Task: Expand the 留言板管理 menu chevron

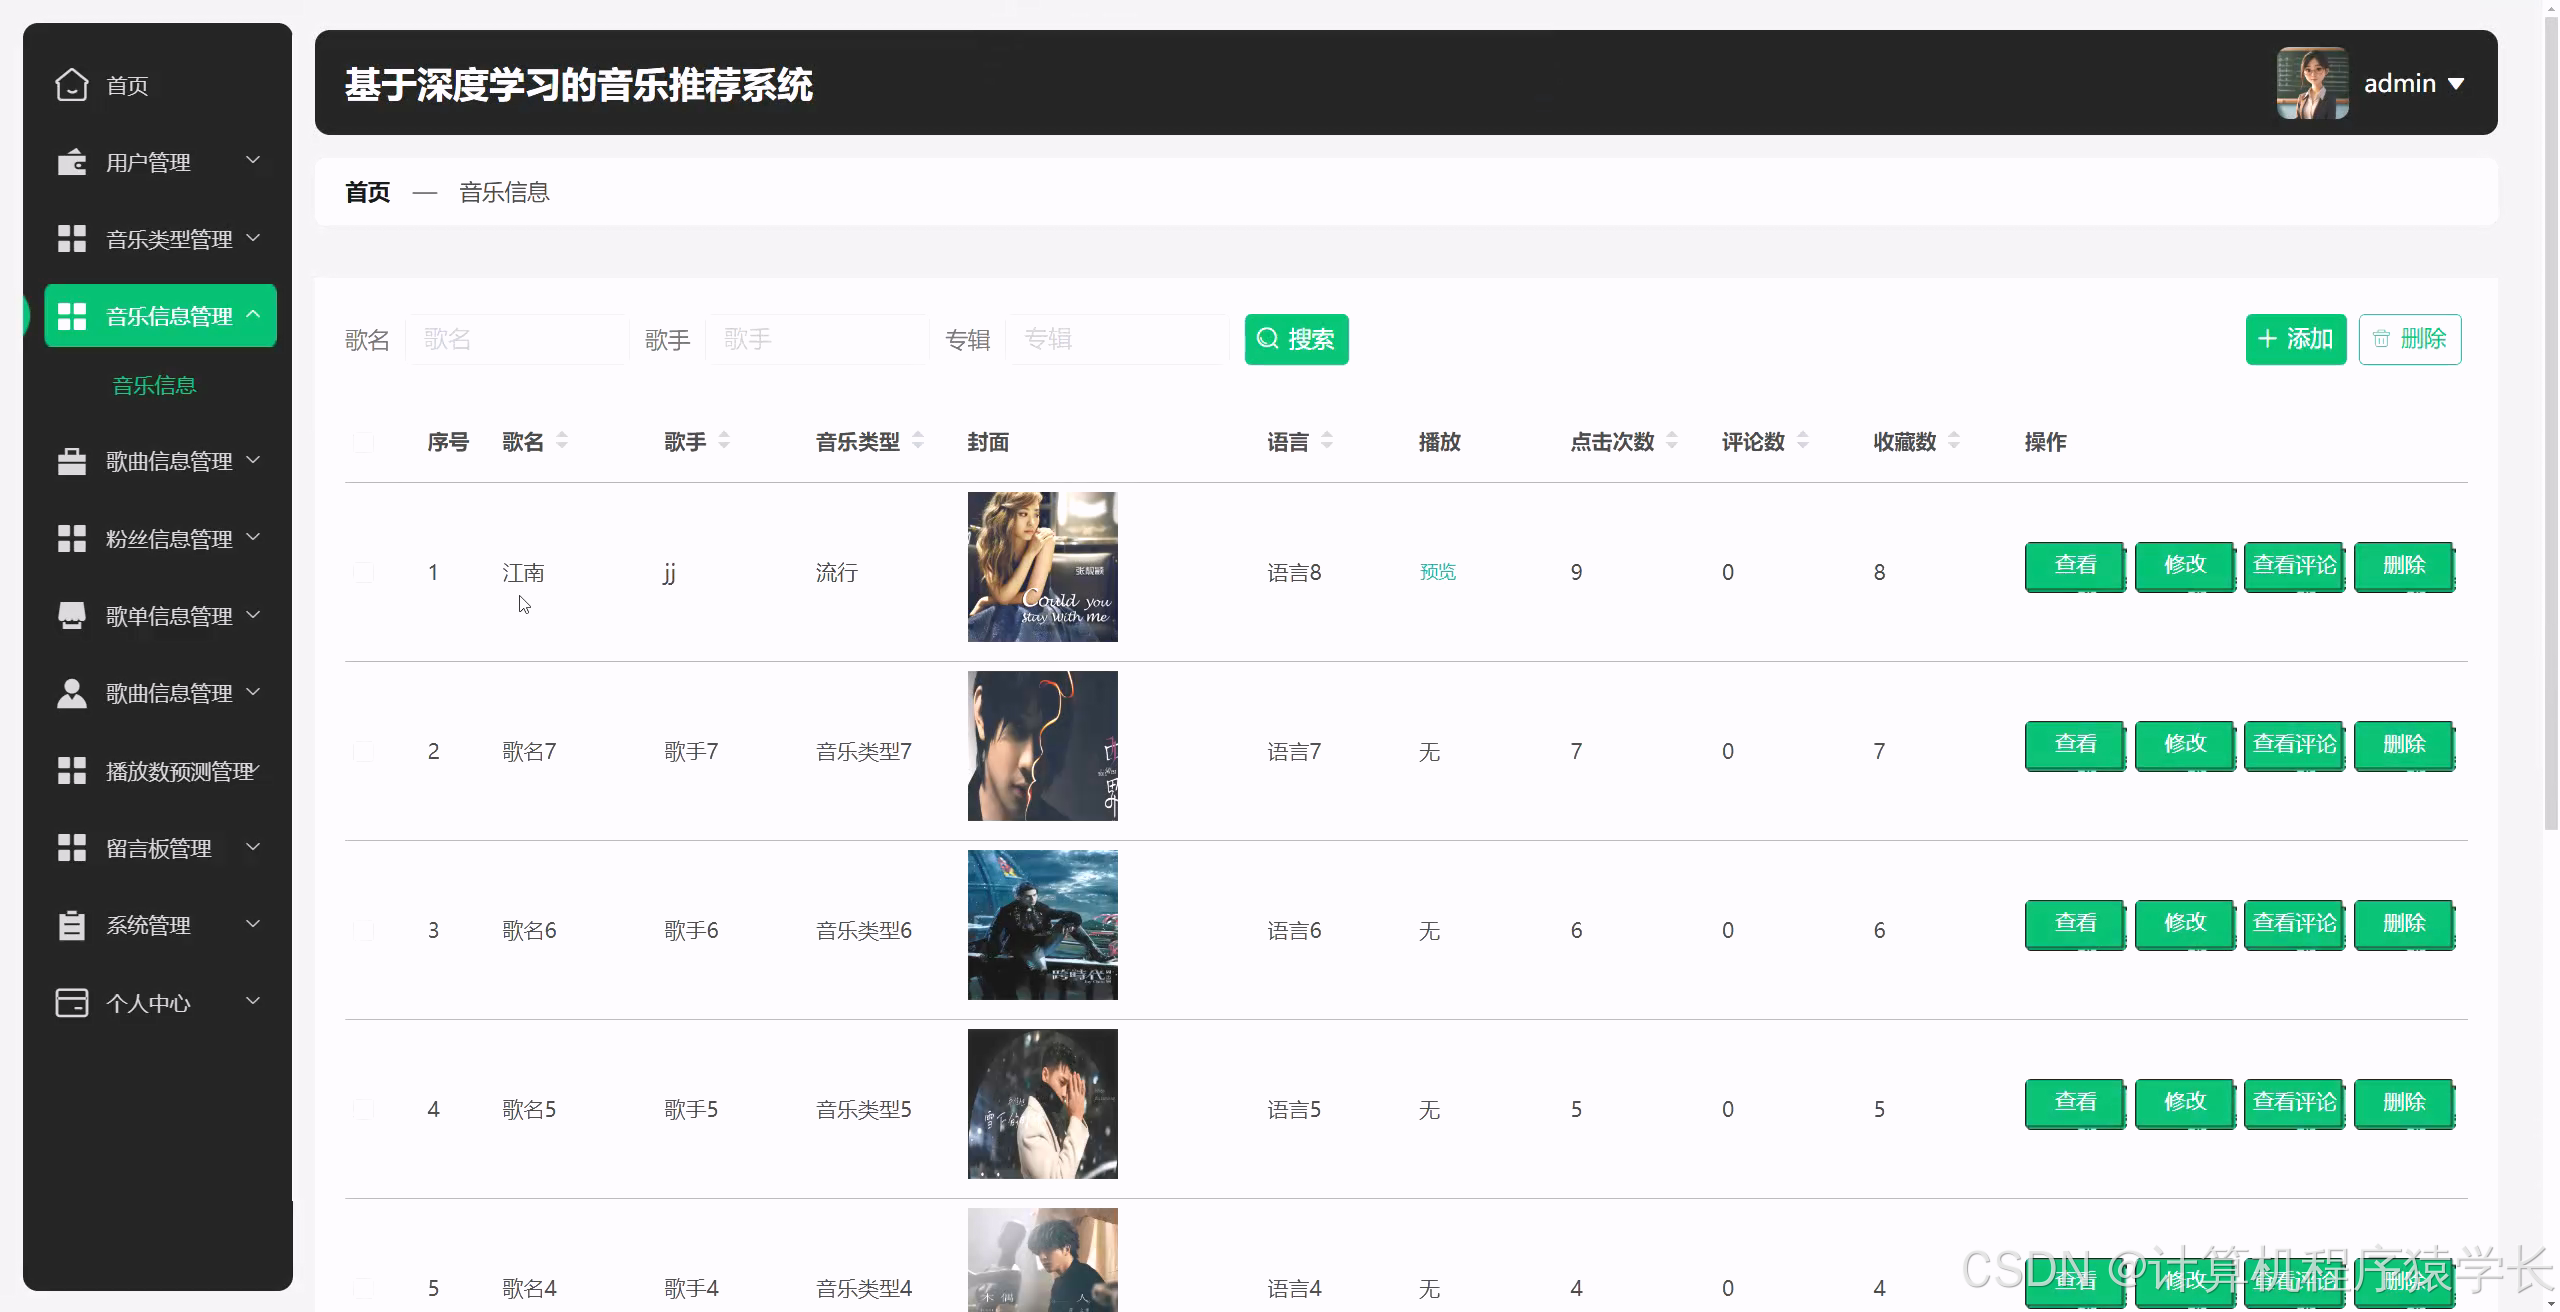Action: click(x=253, y=847)
